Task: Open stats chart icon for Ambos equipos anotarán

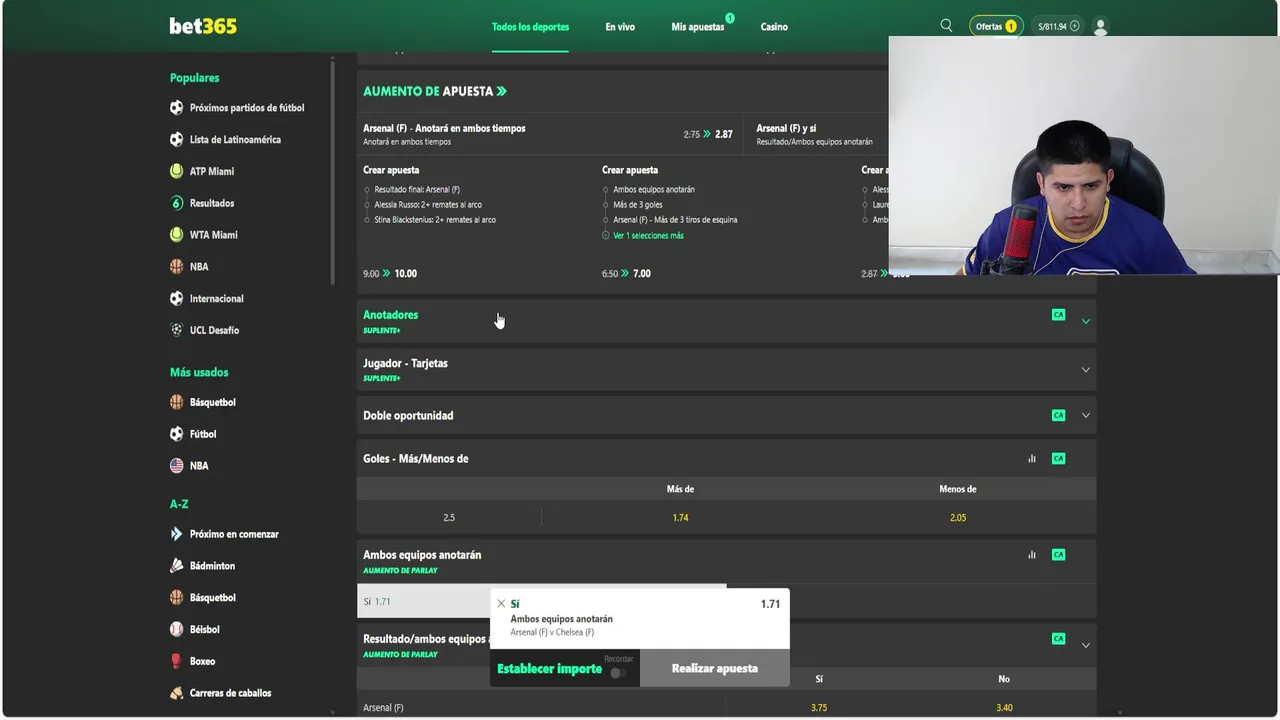Action: [1032, 555]
